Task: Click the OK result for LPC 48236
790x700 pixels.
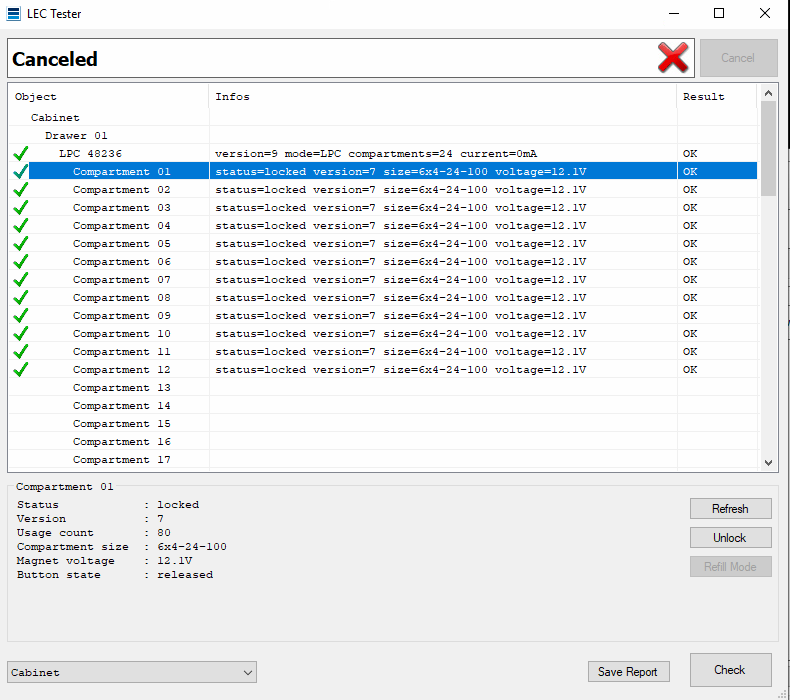Action: [690, 153]
